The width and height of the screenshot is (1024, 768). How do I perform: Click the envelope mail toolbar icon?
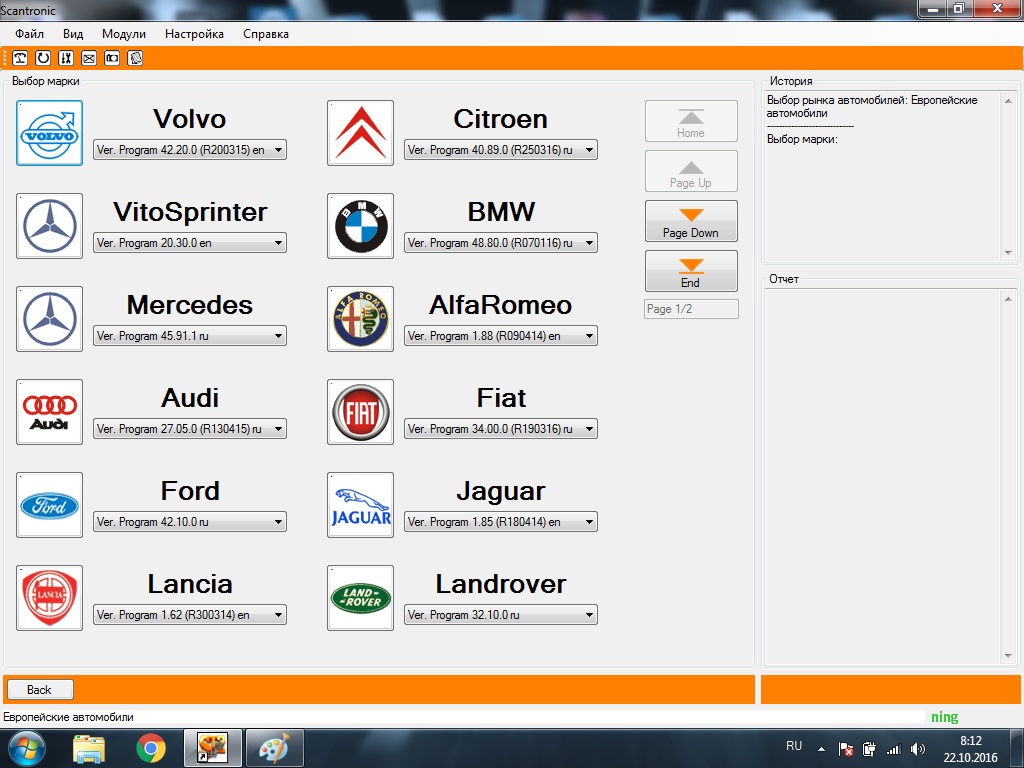(x=89, y=58)
